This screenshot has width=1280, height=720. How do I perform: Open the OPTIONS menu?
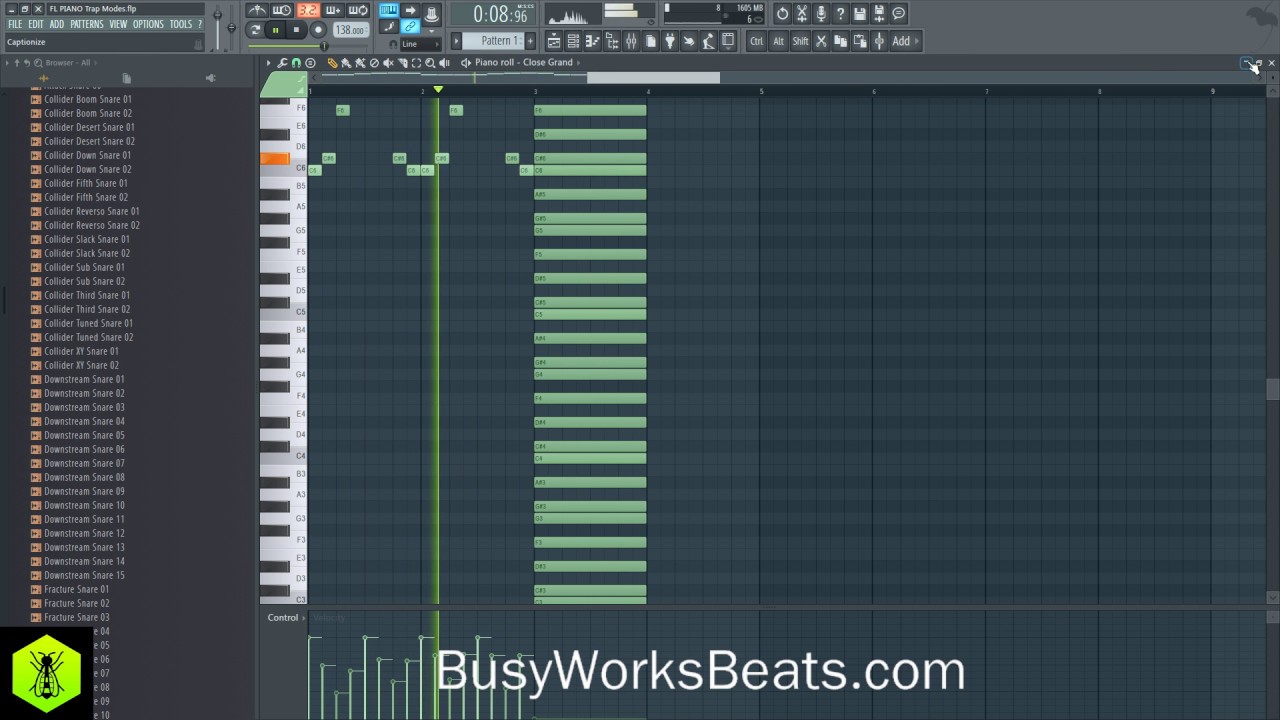pos(148,24)
